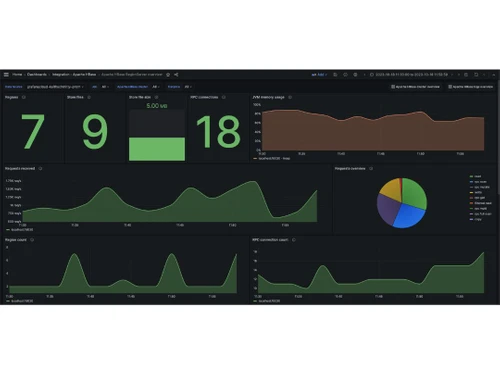Go to Dashboards breadcrumb

point(37,75)
